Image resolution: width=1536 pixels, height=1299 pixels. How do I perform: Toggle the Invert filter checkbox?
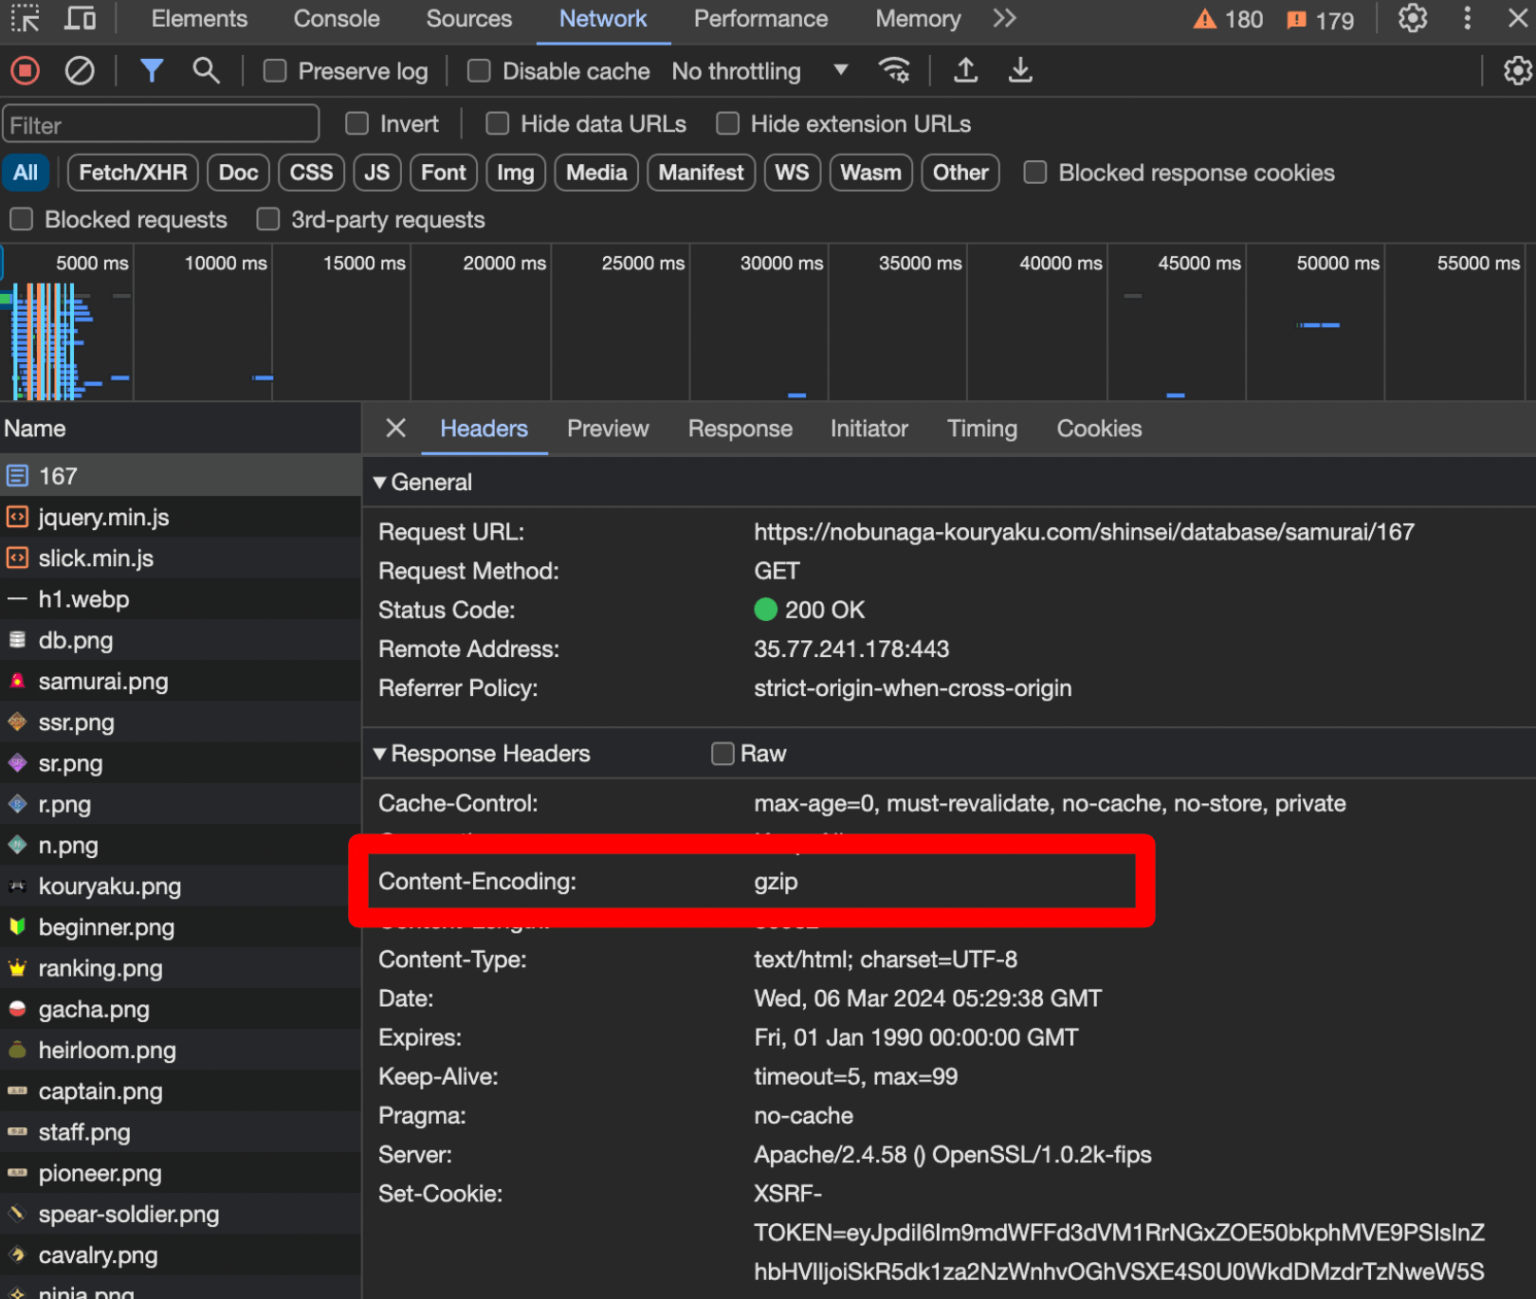pyautogui.click(x=357, y=123)
